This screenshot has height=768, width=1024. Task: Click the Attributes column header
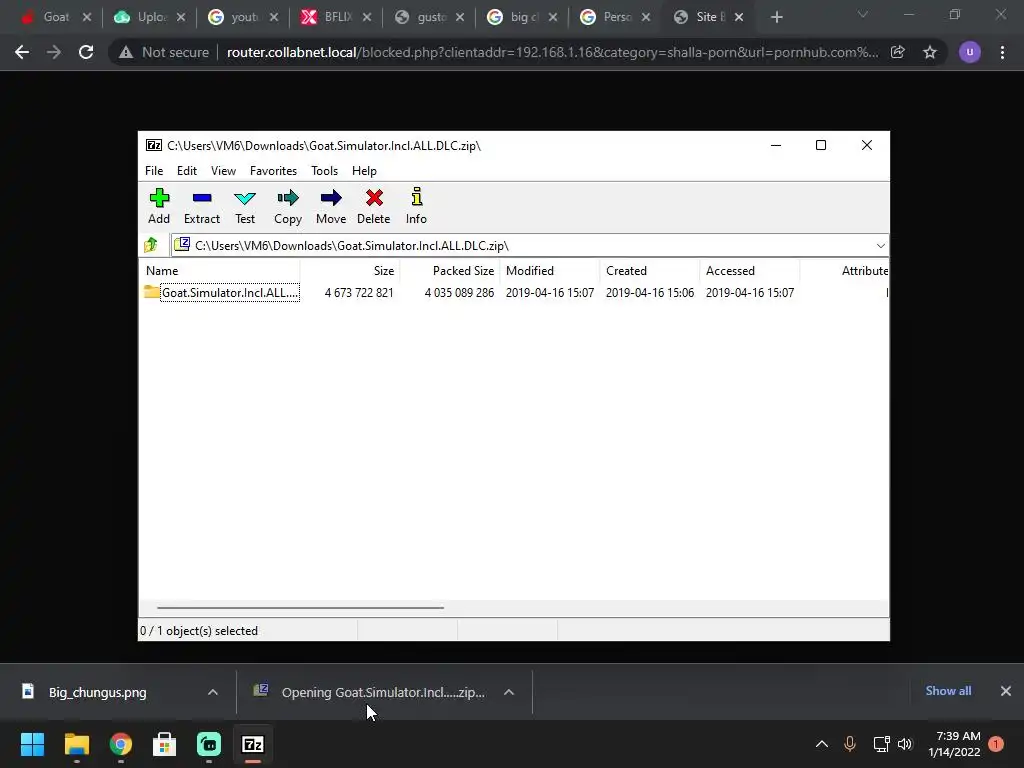click(x=844, y=270)
